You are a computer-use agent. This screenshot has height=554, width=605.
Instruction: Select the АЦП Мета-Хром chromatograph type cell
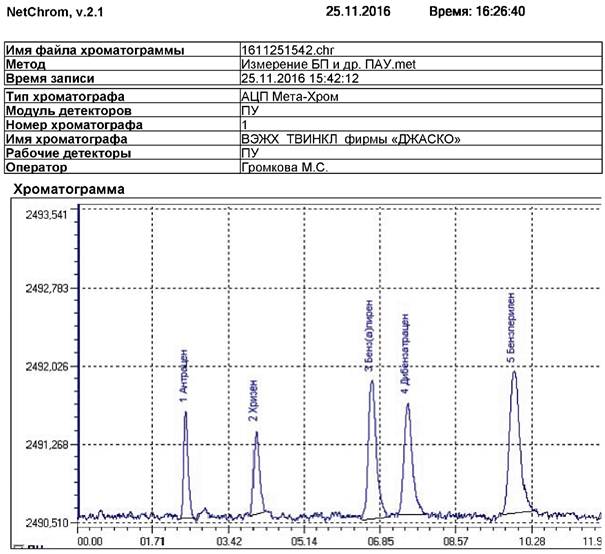coord(285,96)
